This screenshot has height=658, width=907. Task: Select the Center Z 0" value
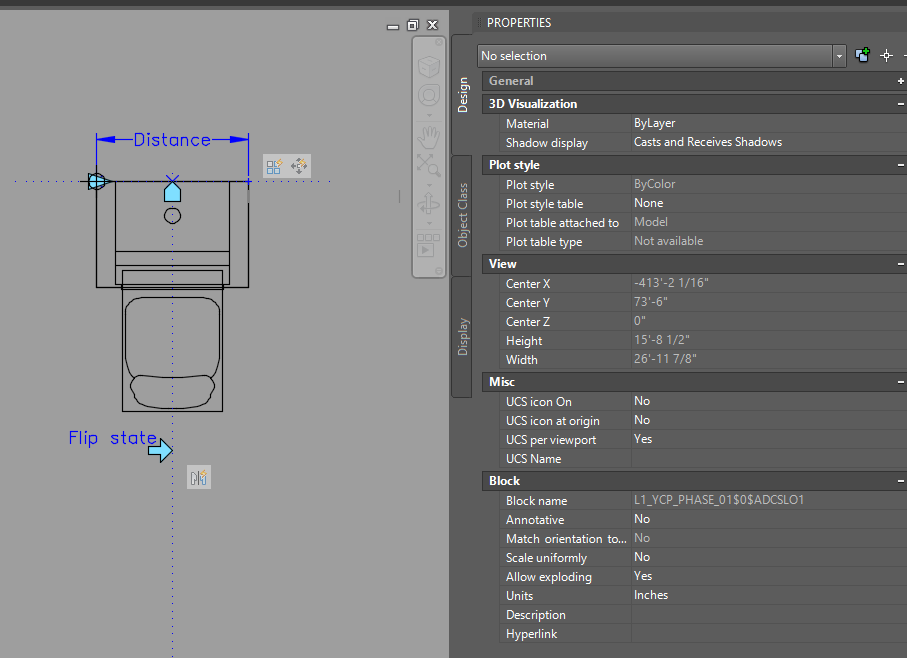click(640, 321)
